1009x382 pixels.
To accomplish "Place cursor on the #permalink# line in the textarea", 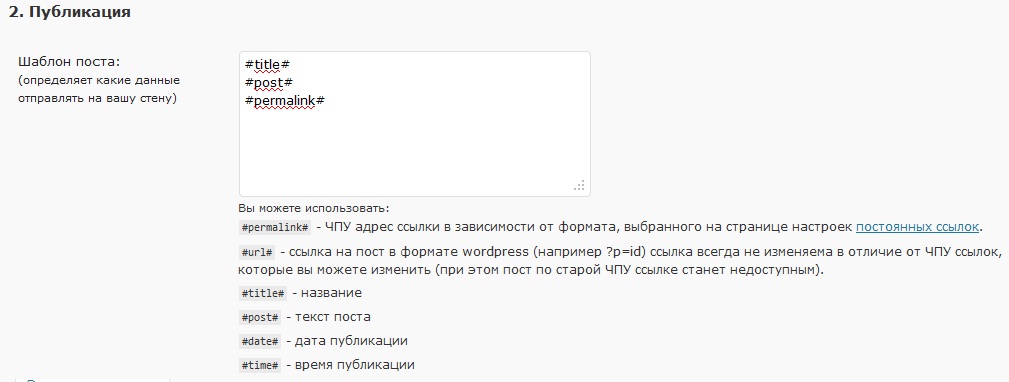I will (284, 101).
